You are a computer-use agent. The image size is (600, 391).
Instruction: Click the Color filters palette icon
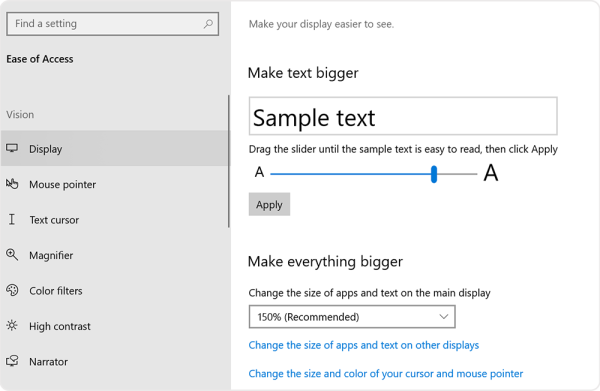12,290
